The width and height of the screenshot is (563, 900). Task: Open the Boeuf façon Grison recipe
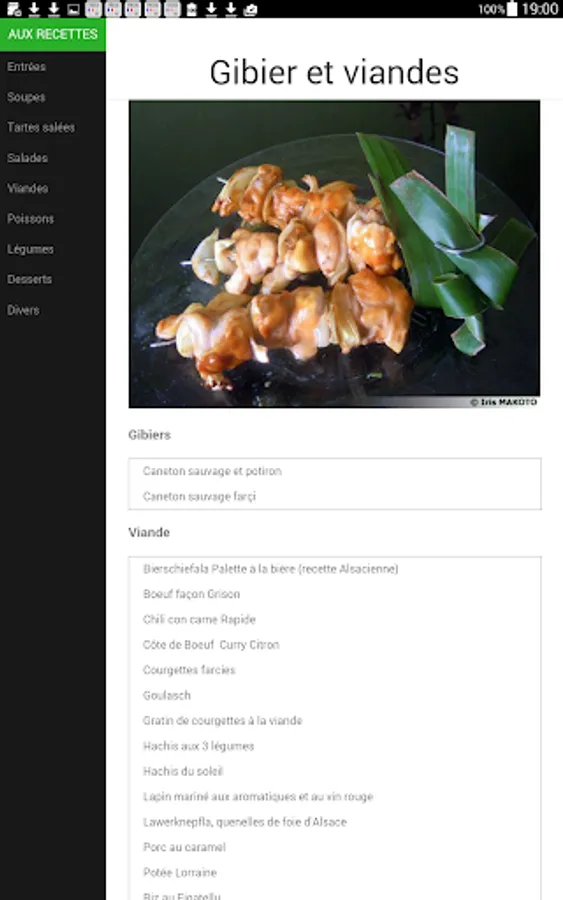(192, 594)
